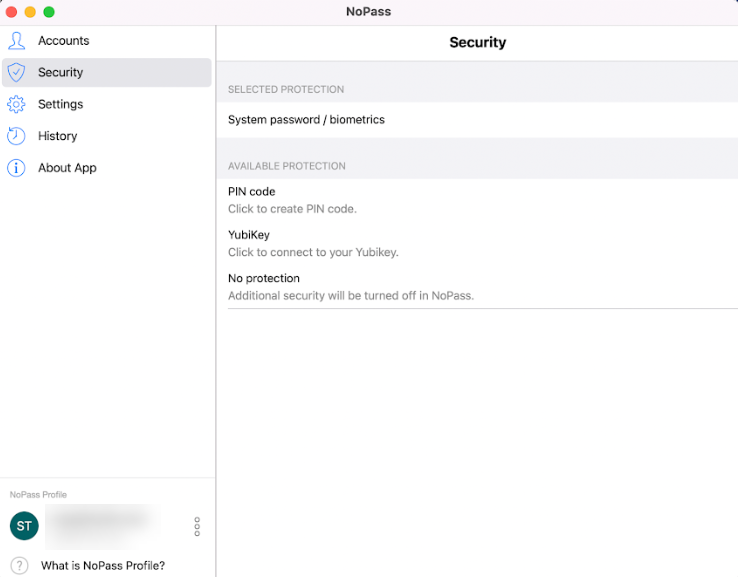Open the Settings sidebar label
The height and width of the screenshot is (577, 738).
pyautogui.click(x=60, y=104)
